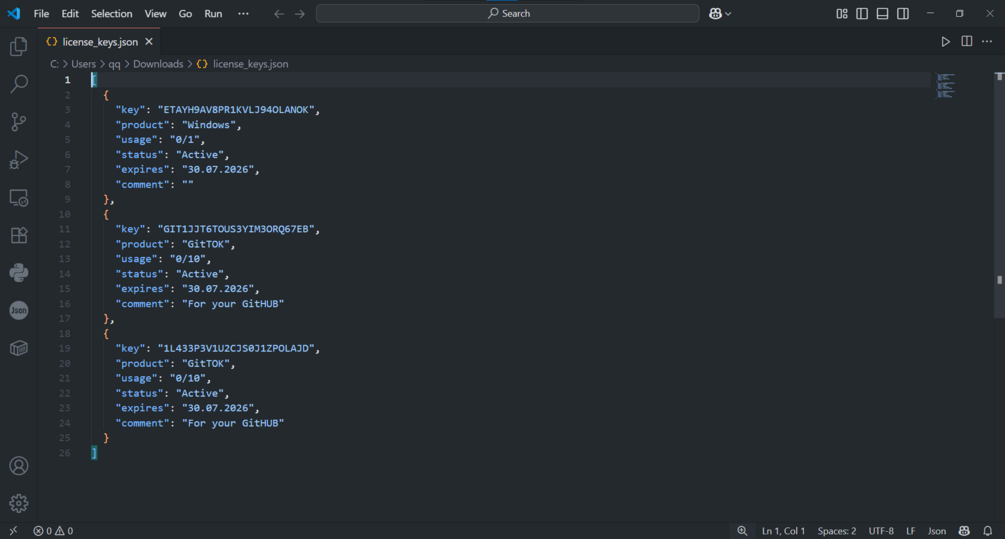The width and height of the screenshot is (1005, 539).
Task: Open the Edit menu
Action: click(70, 13)
